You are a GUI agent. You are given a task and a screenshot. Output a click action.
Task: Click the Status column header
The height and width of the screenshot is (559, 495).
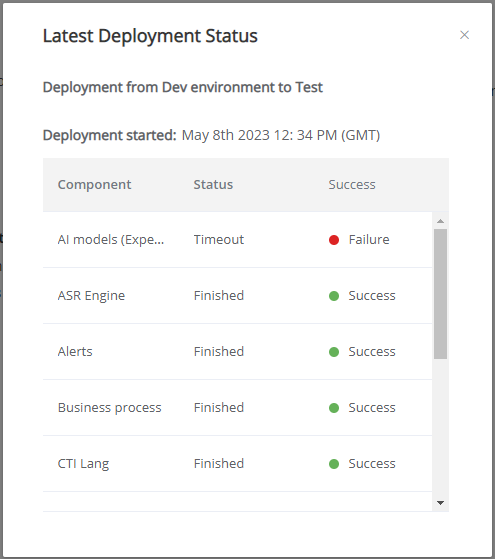click(x=213, y=185)
